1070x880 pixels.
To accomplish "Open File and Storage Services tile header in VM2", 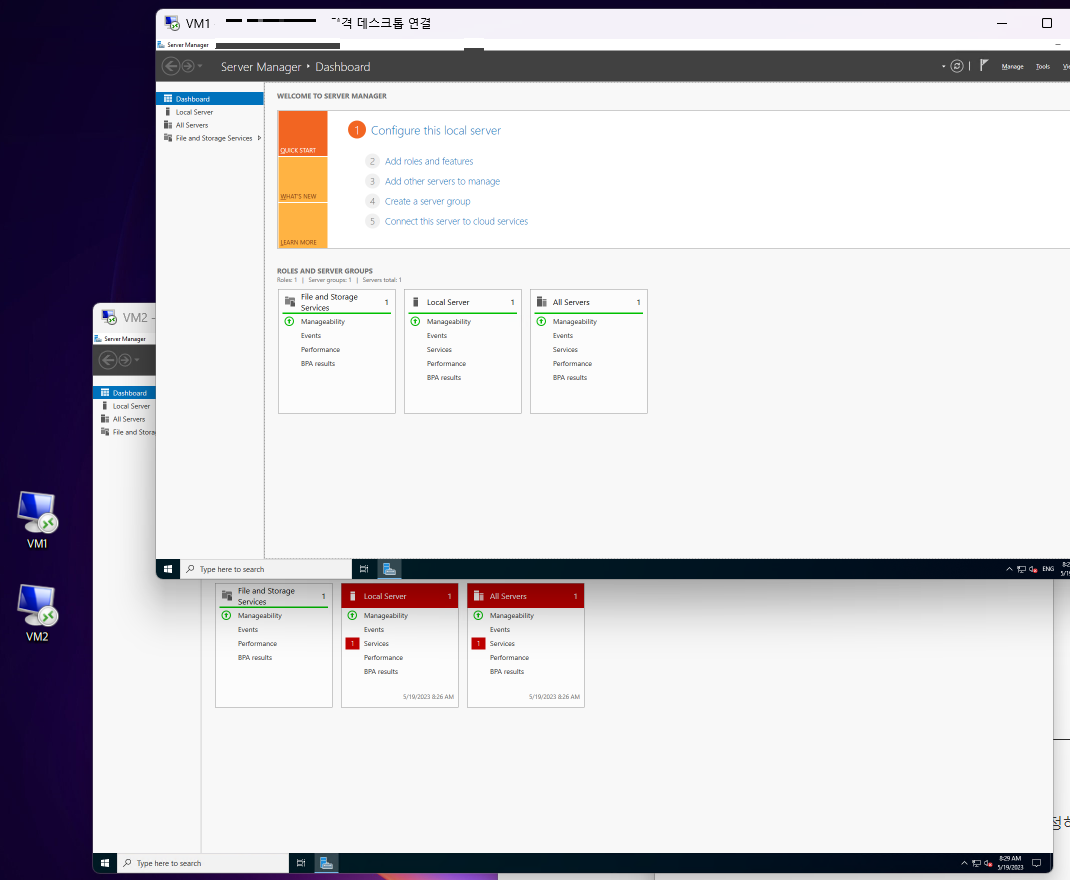I will [x=274, y=596].
